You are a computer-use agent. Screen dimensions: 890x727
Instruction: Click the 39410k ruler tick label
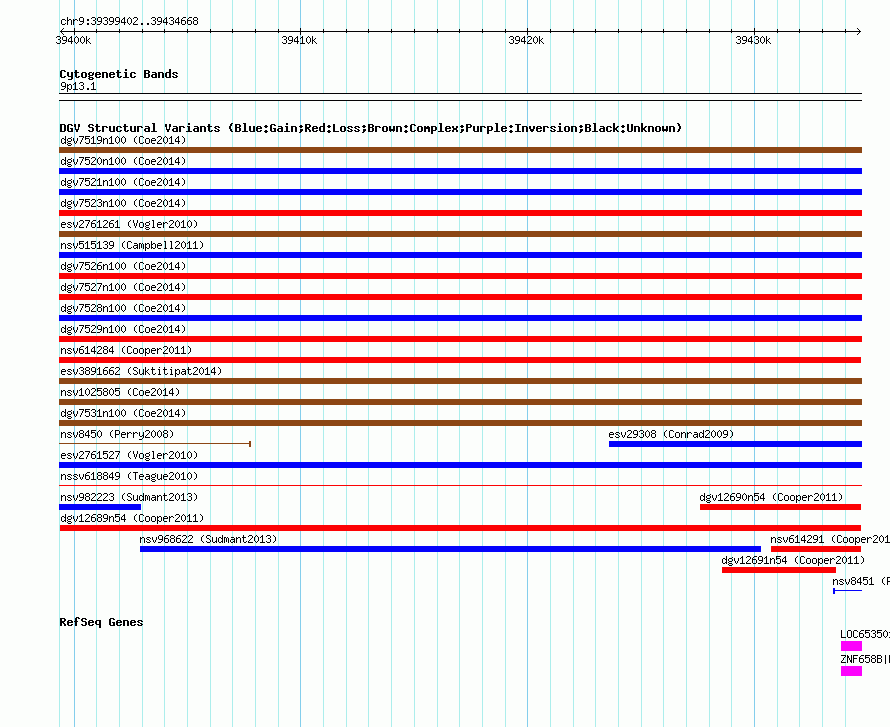click(x=299, y=40)
